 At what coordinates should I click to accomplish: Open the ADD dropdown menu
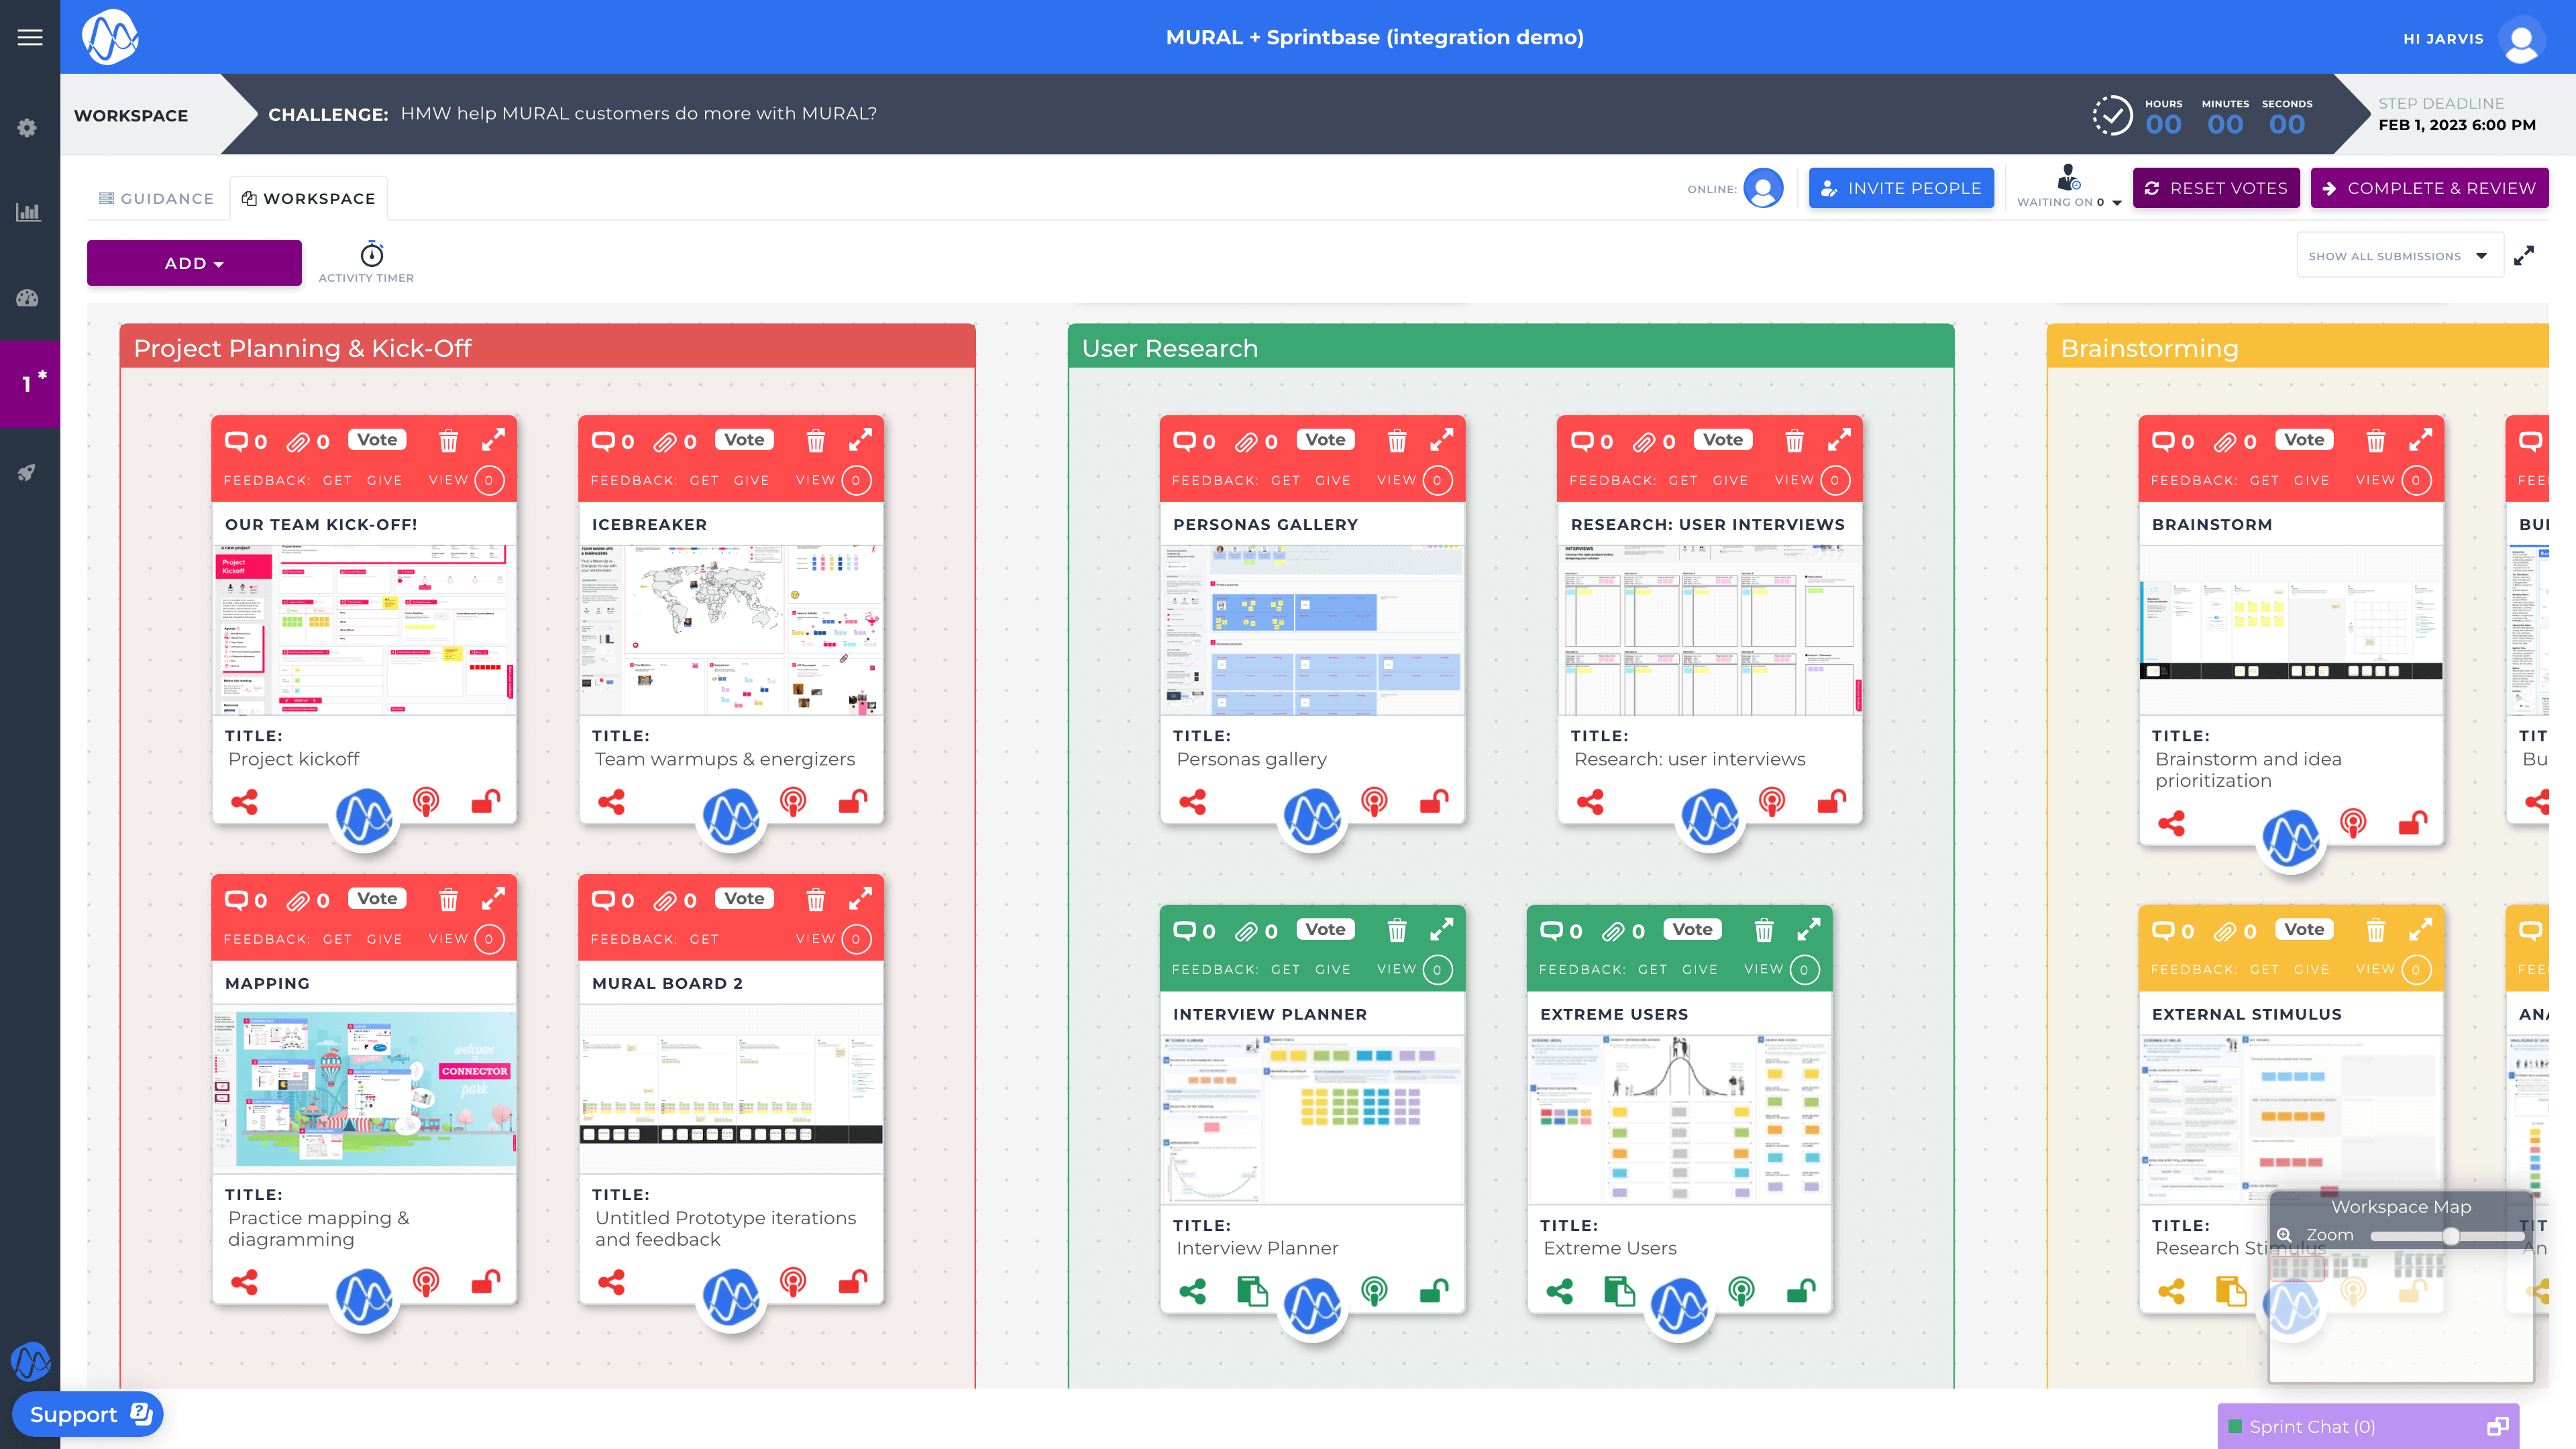pyautogui.click(x=194, y=263)
